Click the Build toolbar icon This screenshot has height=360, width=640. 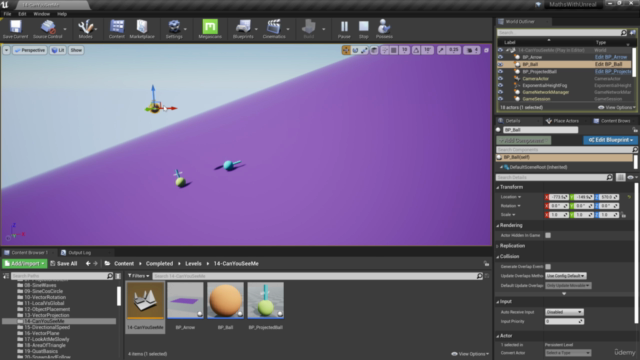pos(309,29)
